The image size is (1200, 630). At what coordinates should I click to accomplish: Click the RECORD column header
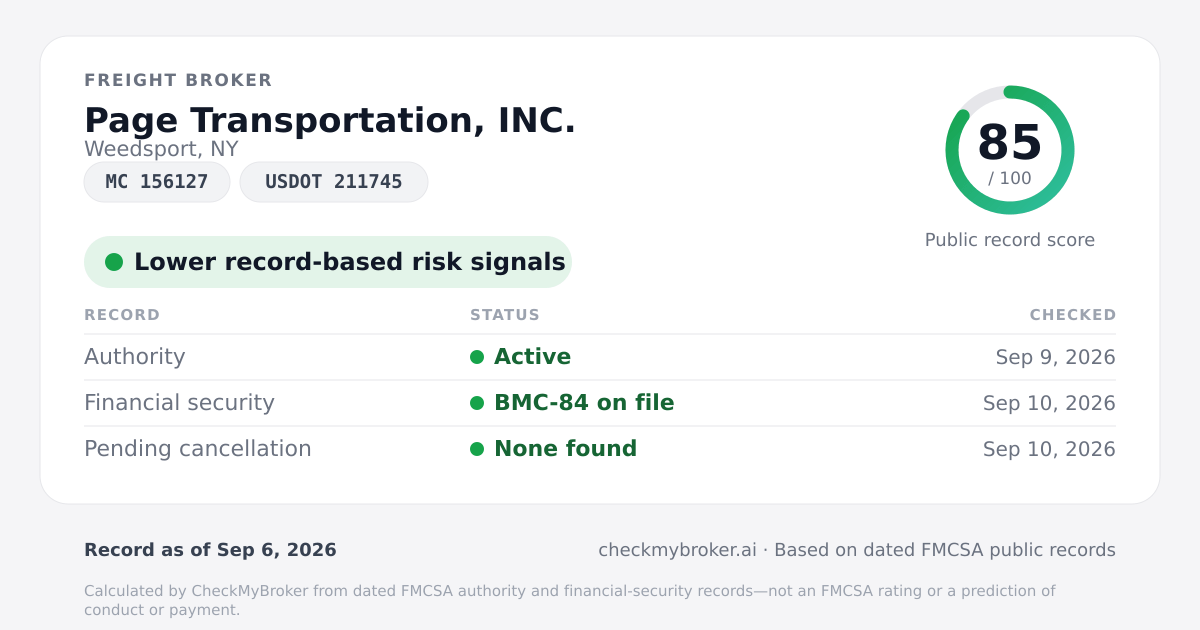pos(122,315)
